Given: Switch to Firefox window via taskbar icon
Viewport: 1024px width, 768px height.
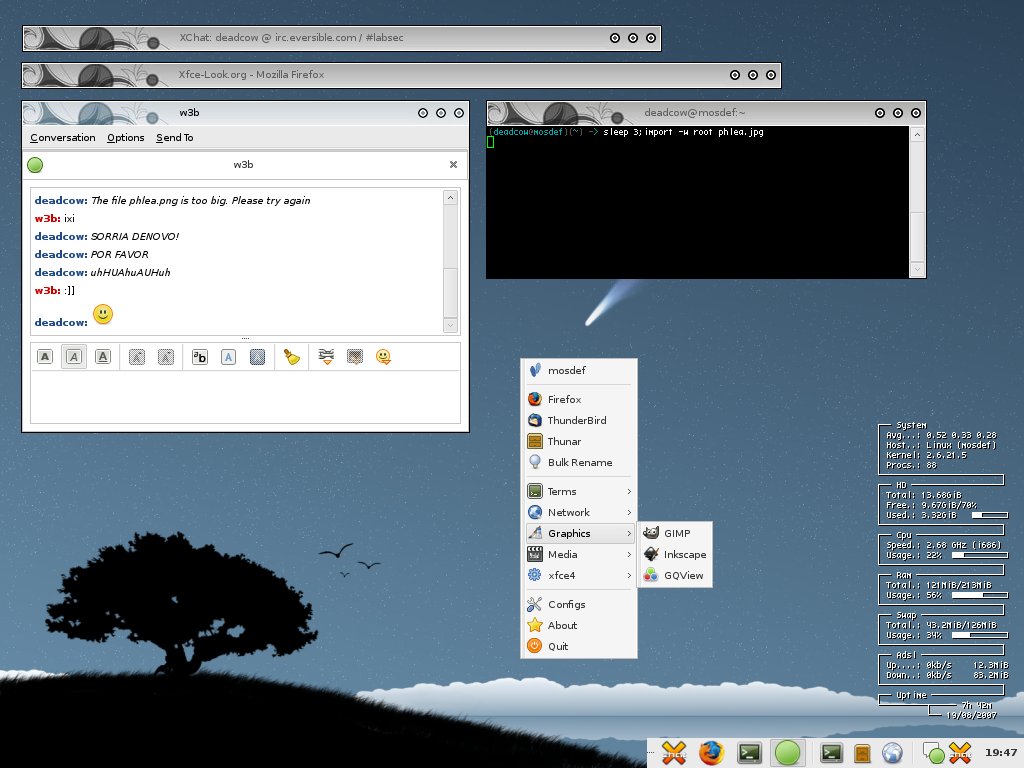Looking at the screenshot, I should point(711,753).
